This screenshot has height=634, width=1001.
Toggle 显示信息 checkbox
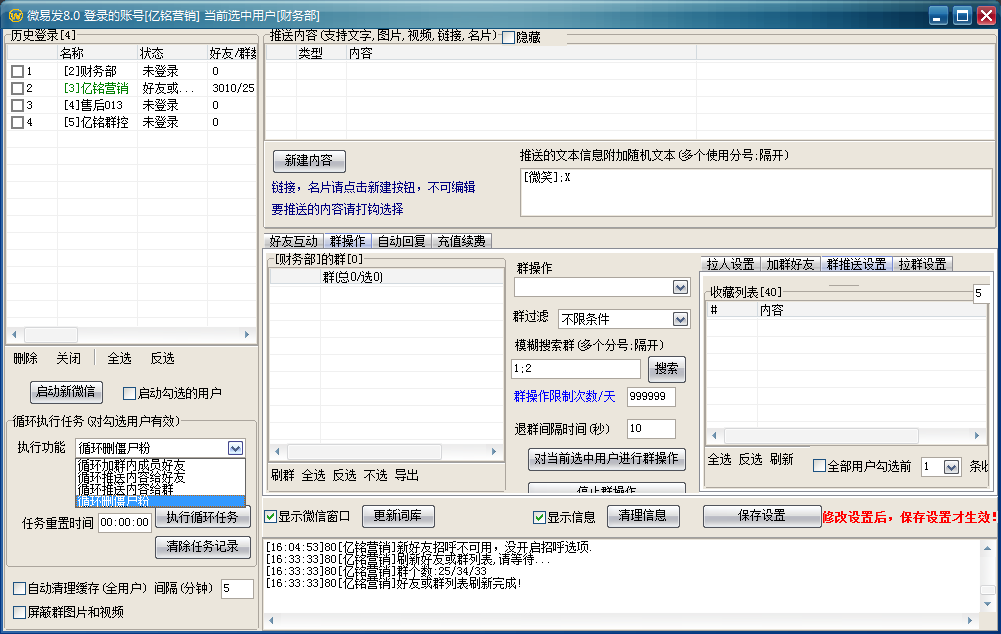pos(539,517)
